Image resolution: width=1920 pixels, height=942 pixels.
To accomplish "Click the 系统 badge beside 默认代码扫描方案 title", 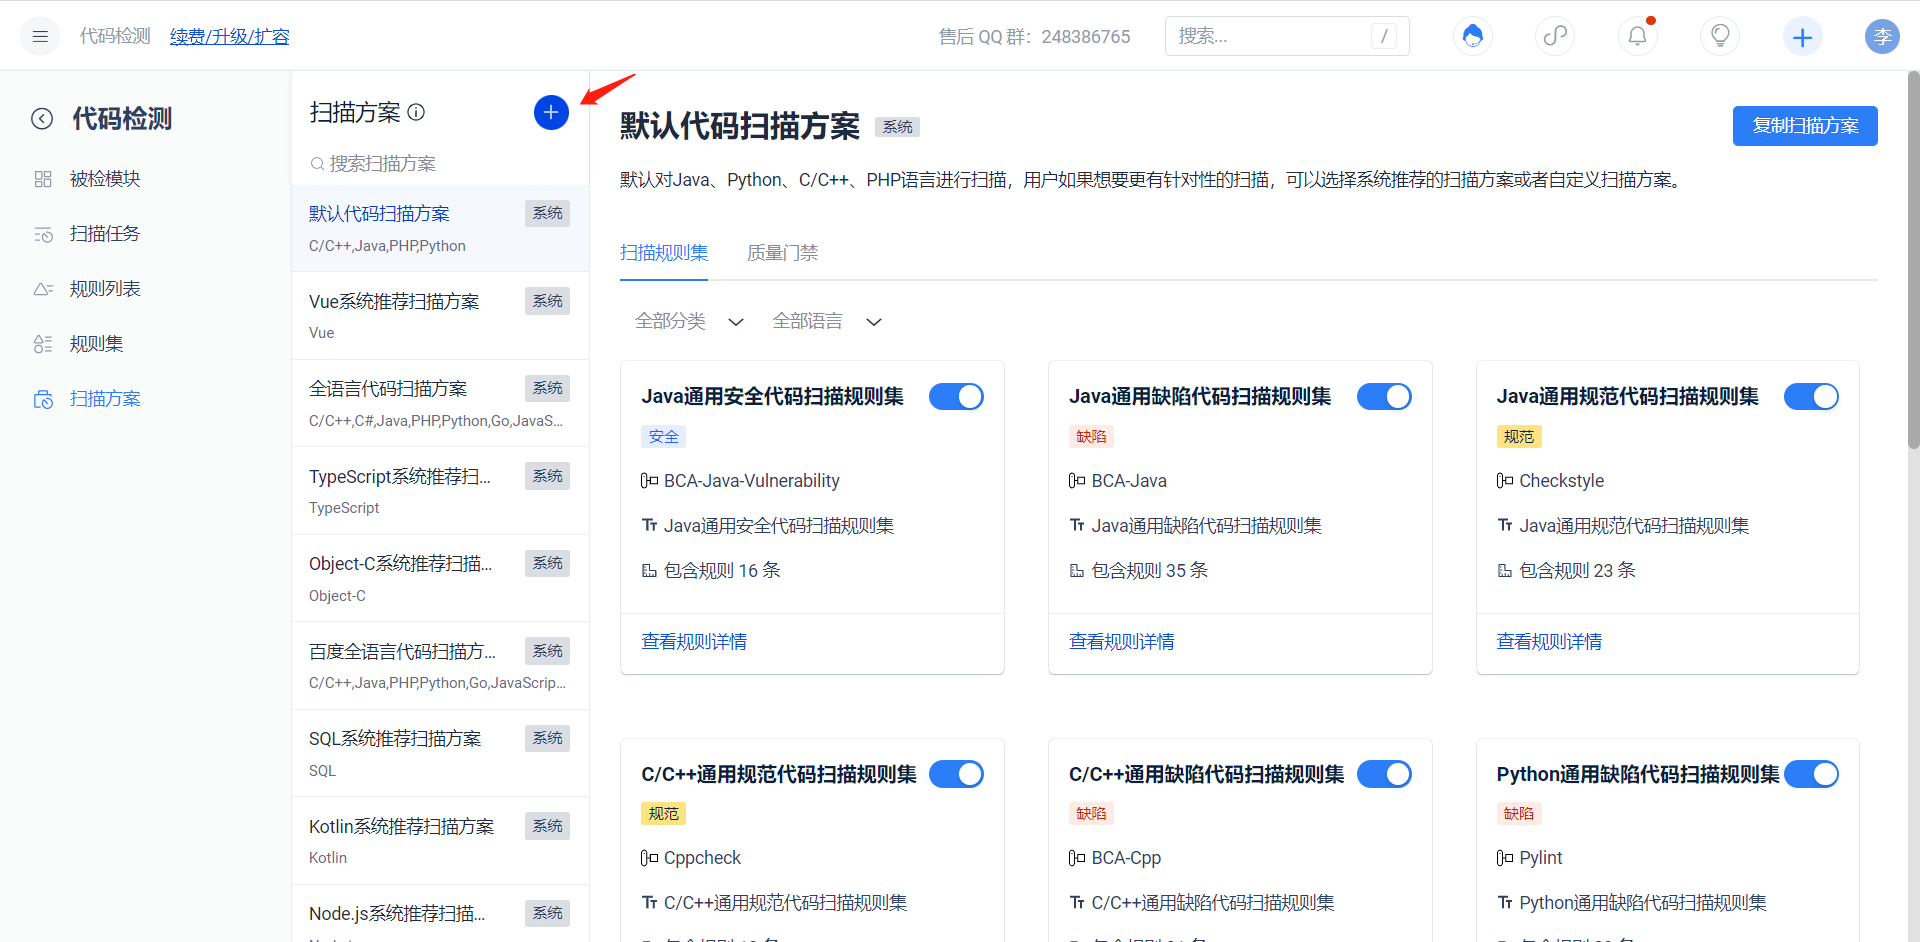I will (897, 127).
